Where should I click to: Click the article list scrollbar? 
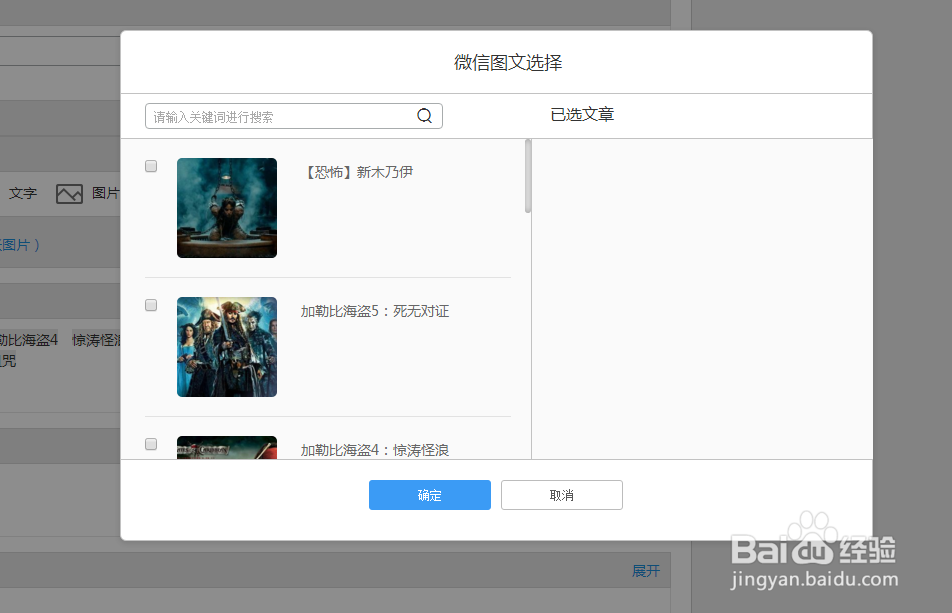click(x=528, y=177)
